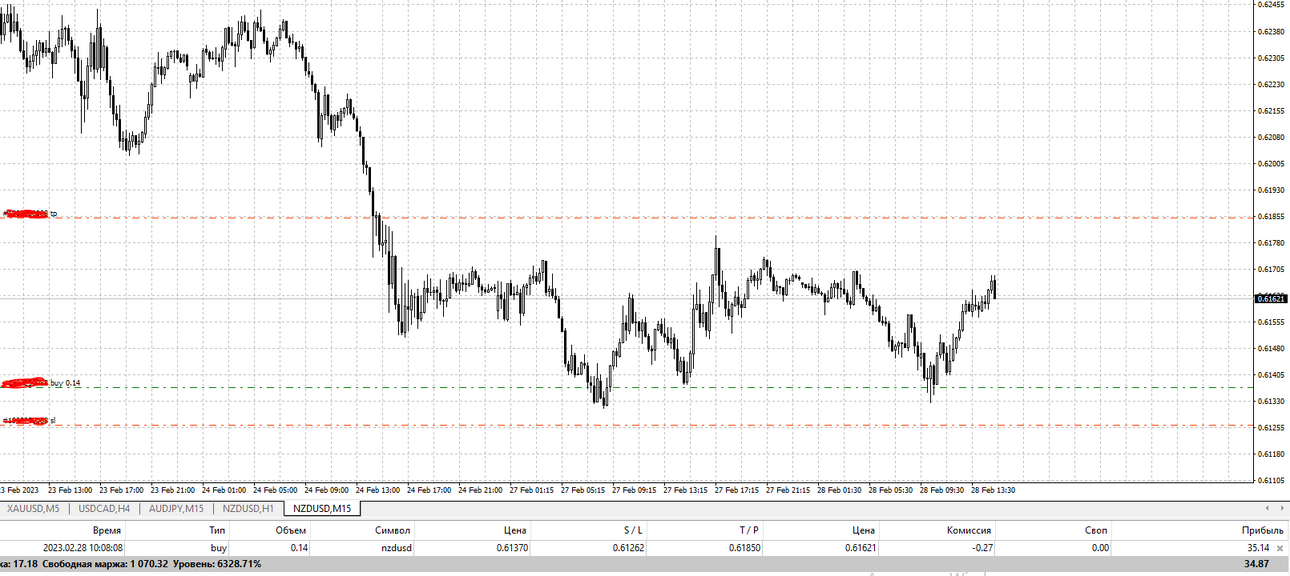Image resolution: width=1290 pixels, height=576 pixels.
Task: Sort orders by T / P column header
Action: (x=749, y=530)
